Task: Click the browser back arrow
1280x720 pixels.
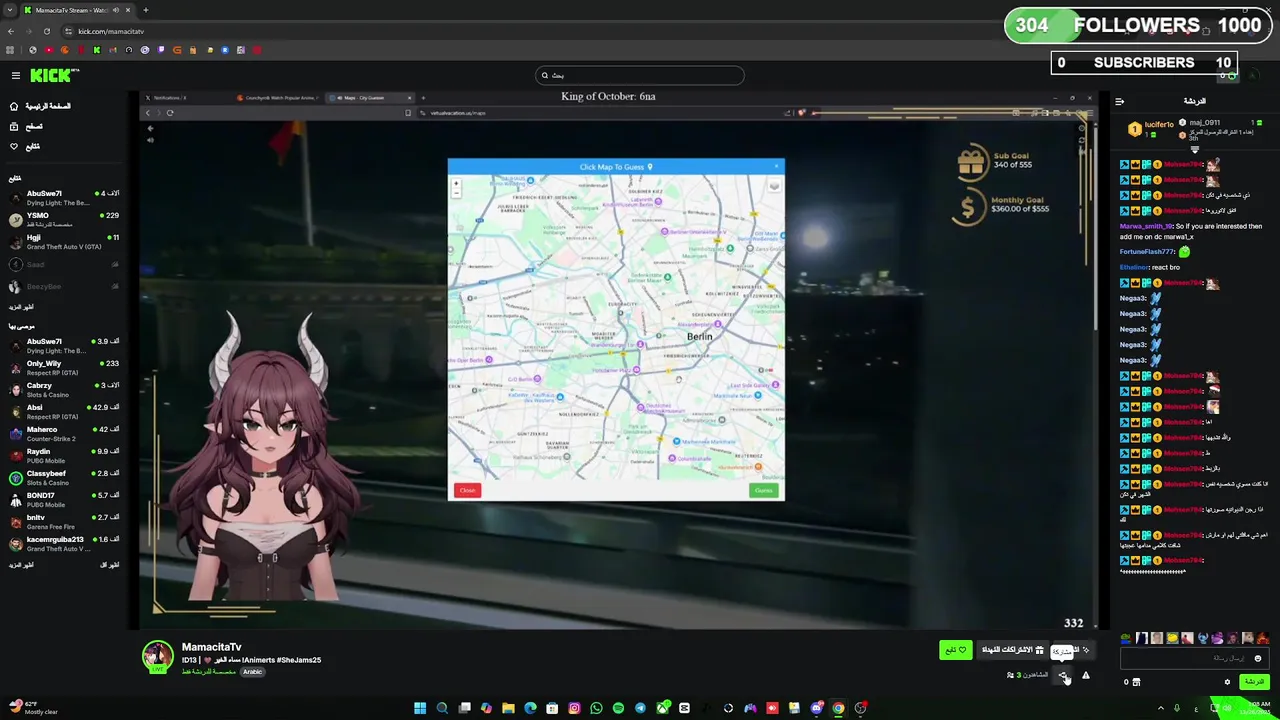Action: pyautogui.click(x=10, y=31)
